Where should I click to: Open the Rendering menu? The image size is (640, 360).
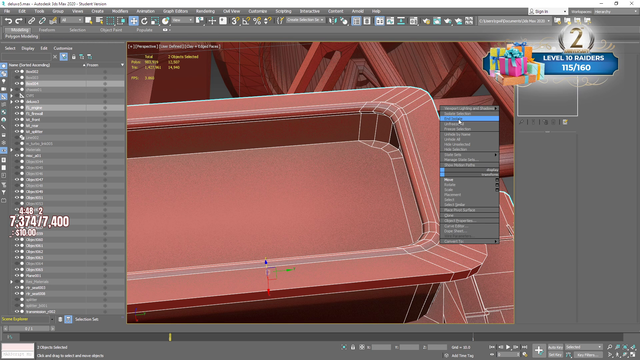[205, 11]
